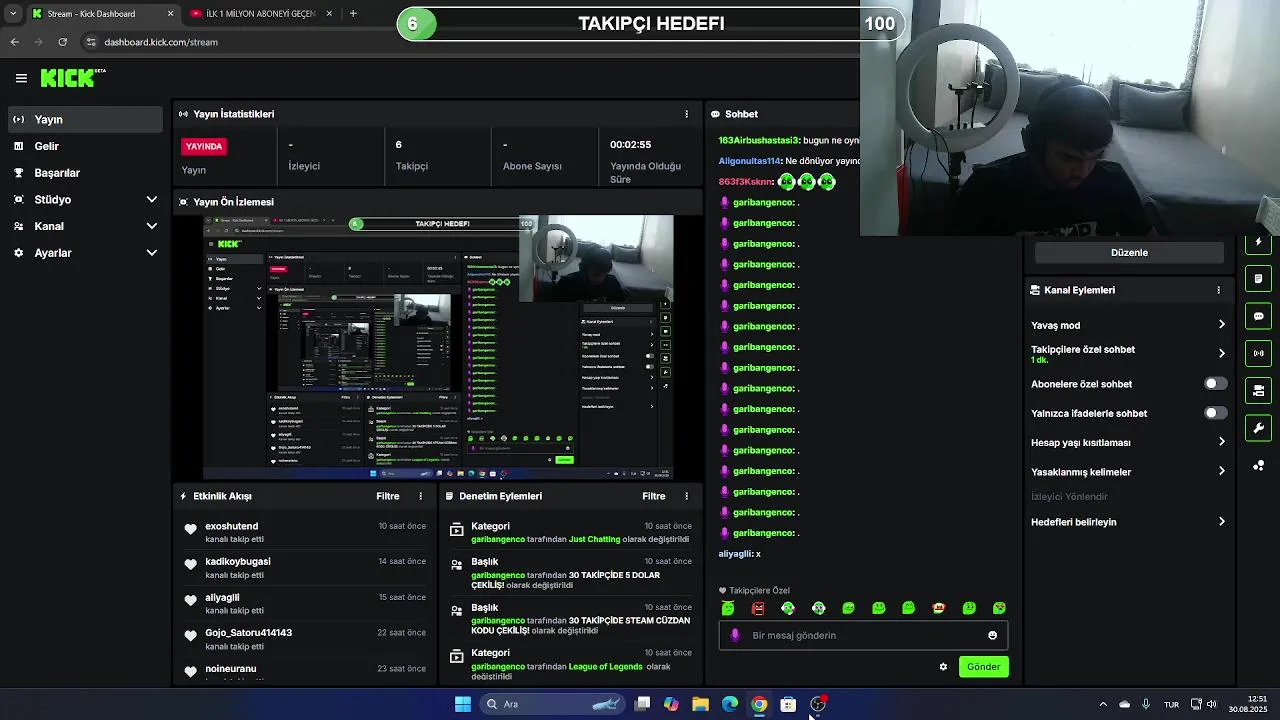The height and width of the screenshot is (720, 1280).
Task: Click the Düzenle button
Action: click(x=1129, y=253)
